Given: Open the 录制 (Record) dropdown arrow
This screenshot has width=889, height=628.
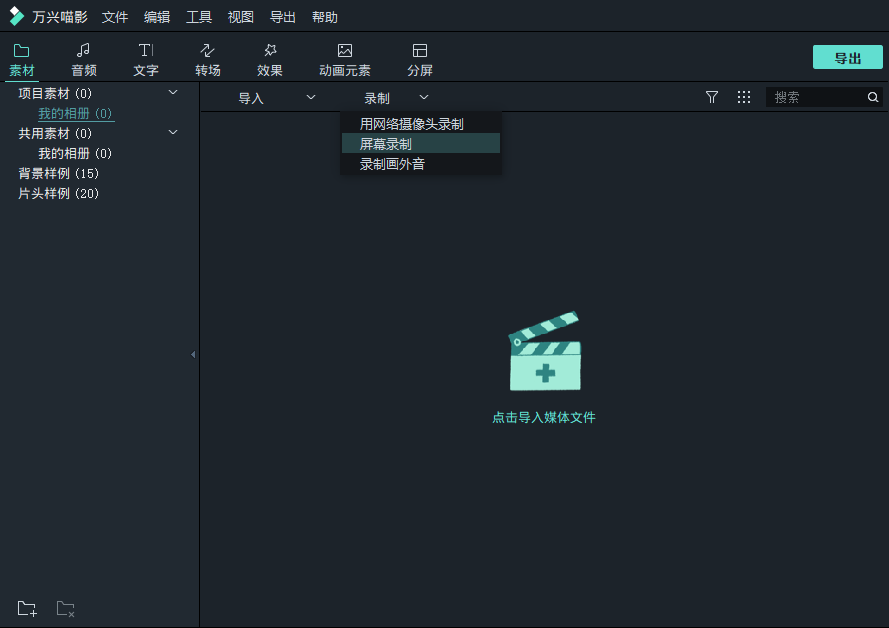Looking at the screenshot, I should click(x=423, y=97).
